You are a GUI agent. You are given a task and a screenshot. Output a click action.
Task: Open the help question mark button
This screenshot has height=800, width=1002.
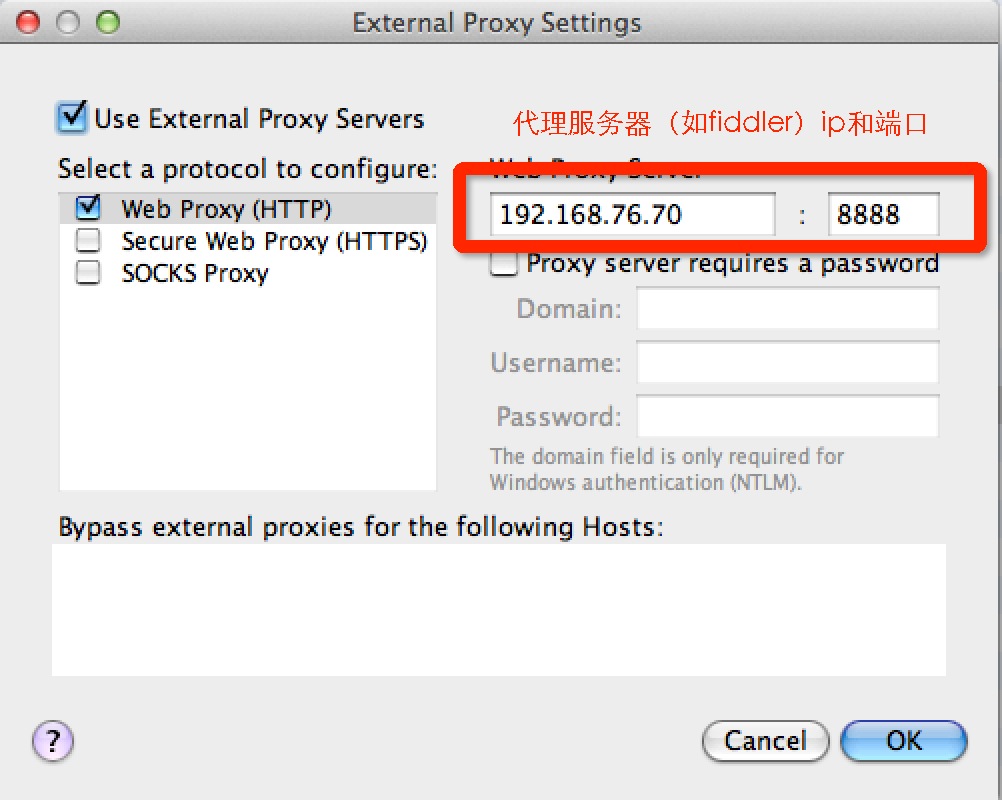pyautogui.click(x=53, y=741)
